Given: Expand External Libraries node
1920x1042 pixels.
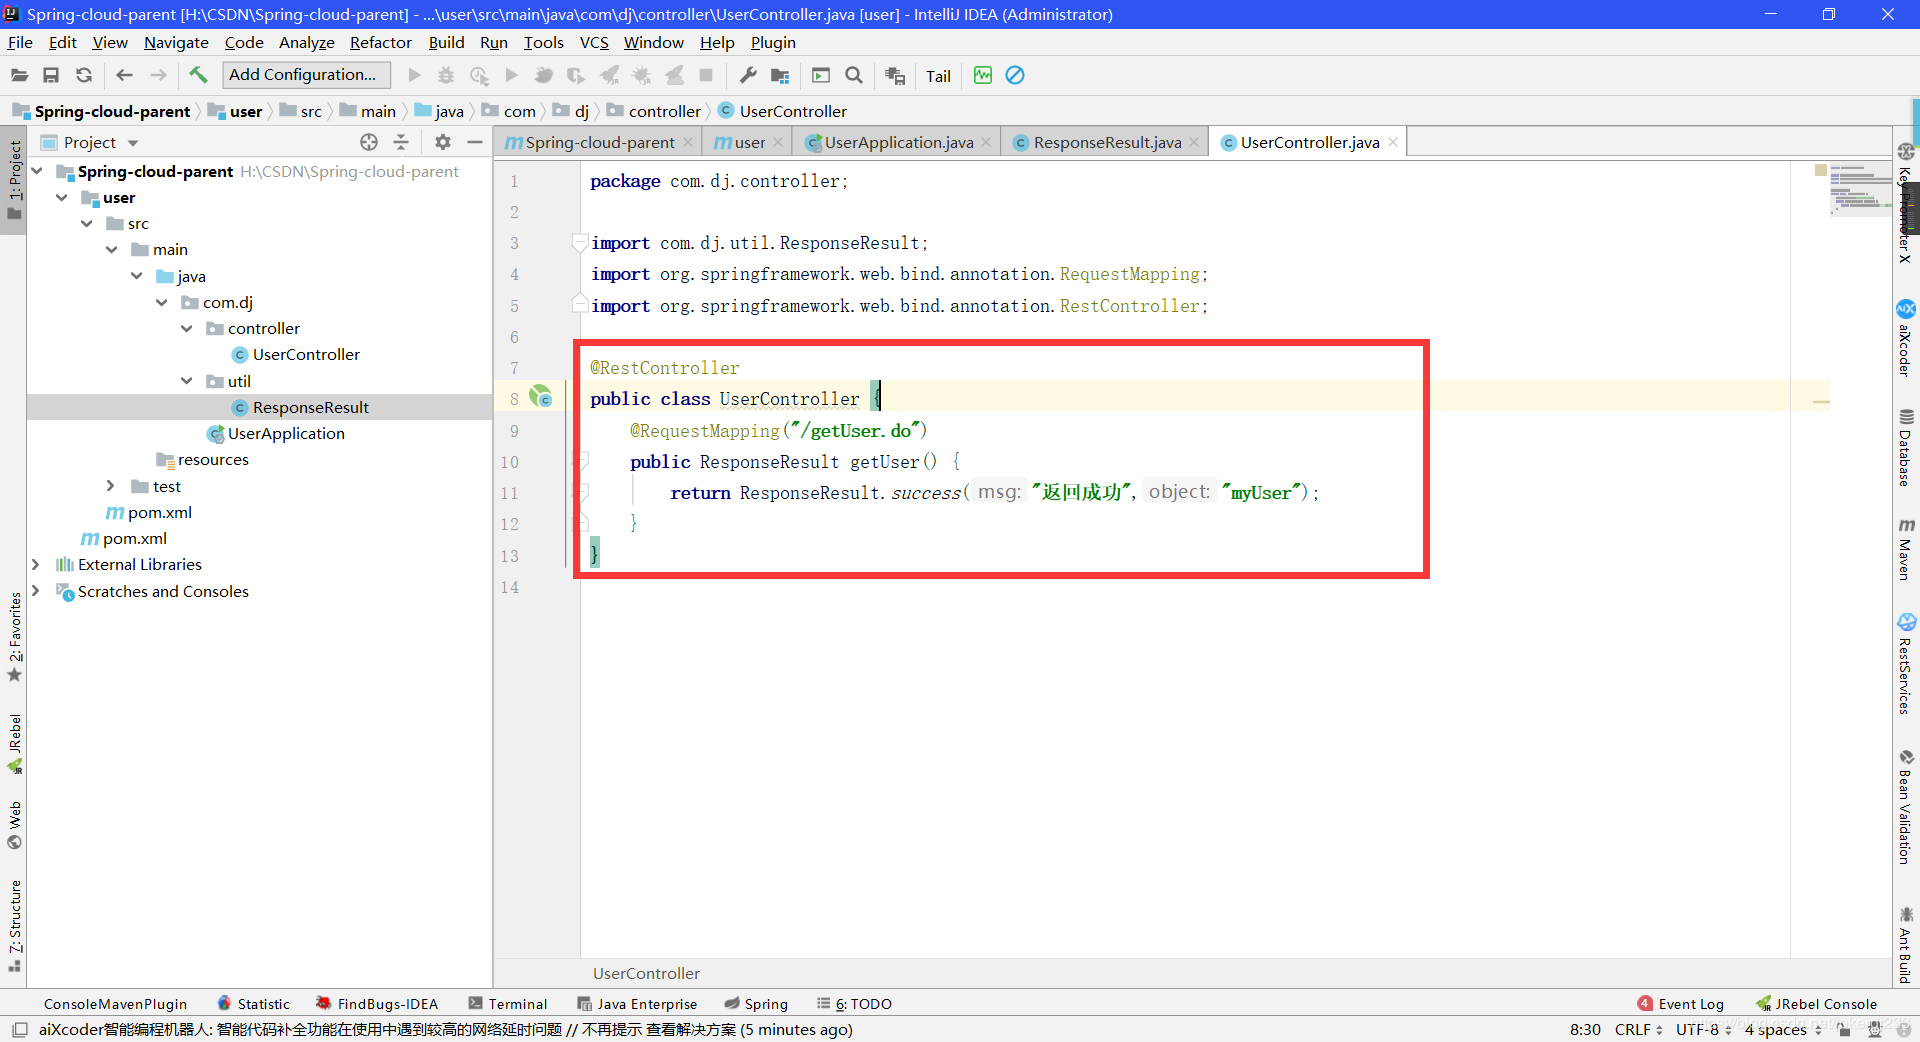Looking at the screenshot, I should [x=36, y=564].
